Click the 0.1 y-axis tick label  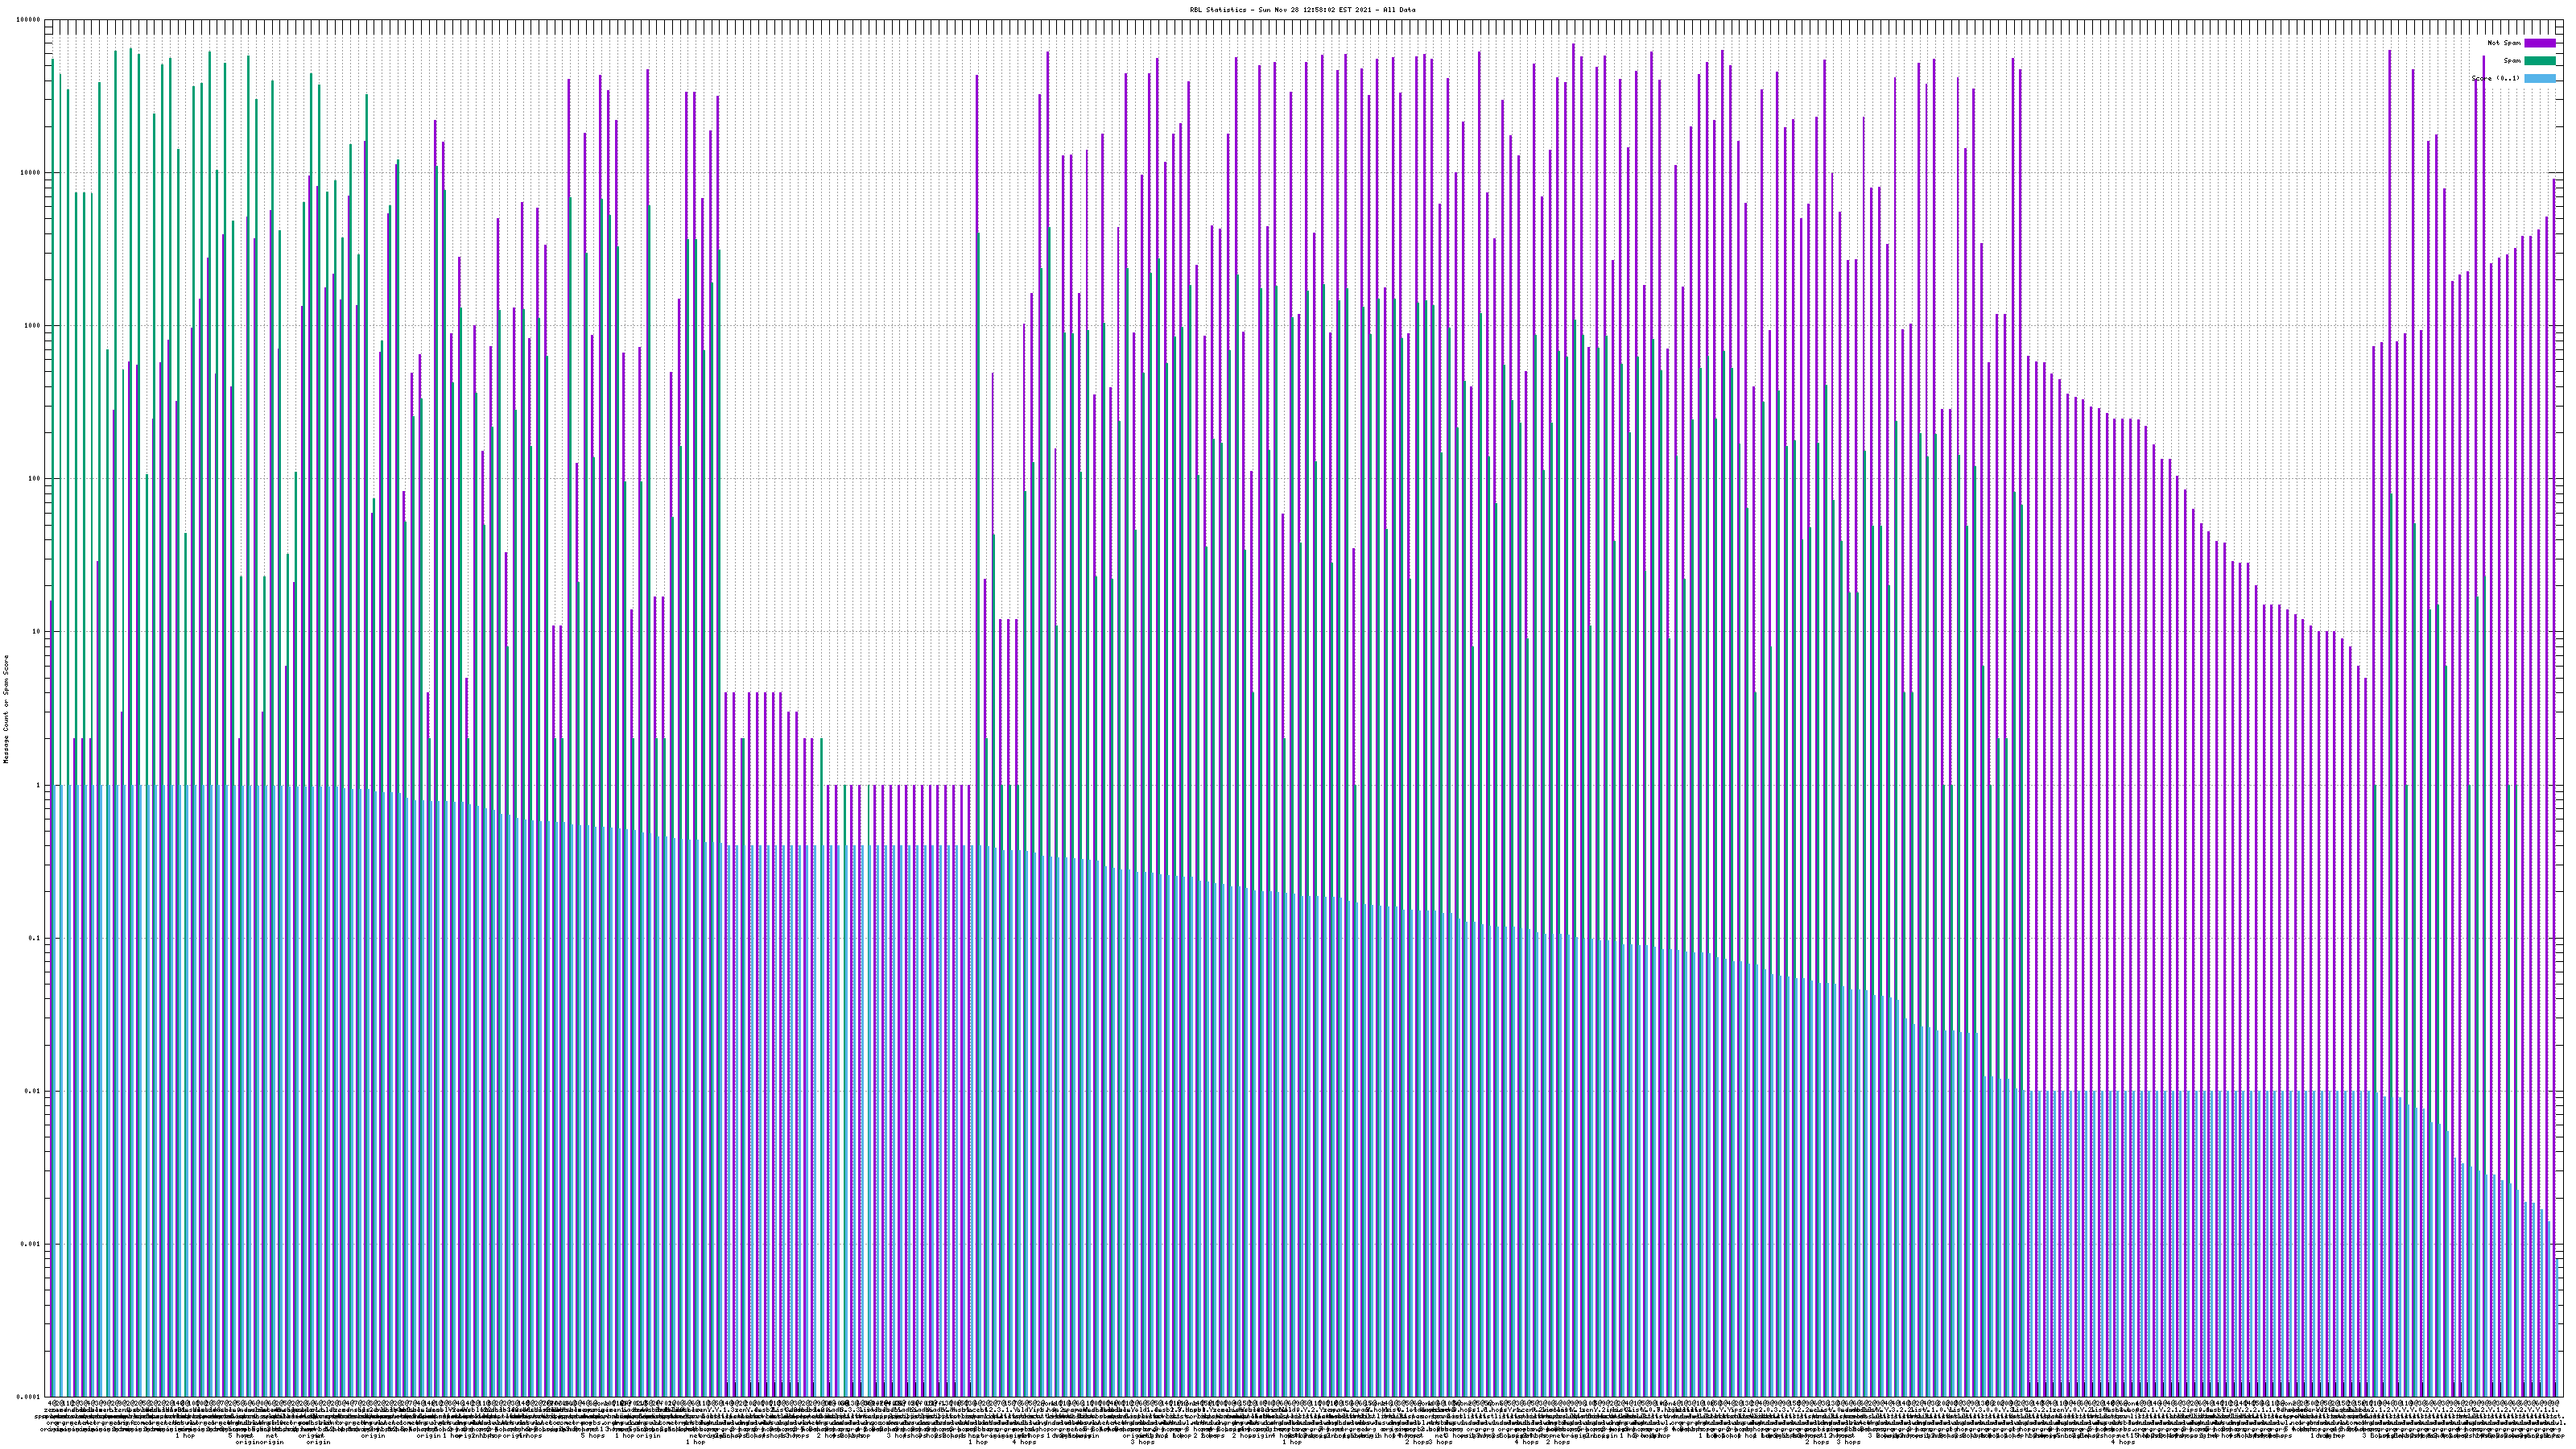35,938
